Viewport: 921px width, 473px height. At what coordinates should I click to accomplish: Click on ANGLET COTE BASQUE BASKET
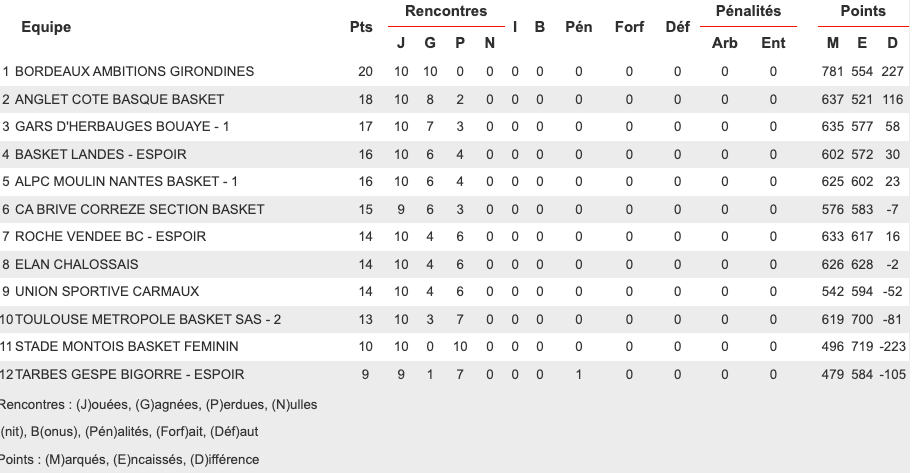point(119,100)
